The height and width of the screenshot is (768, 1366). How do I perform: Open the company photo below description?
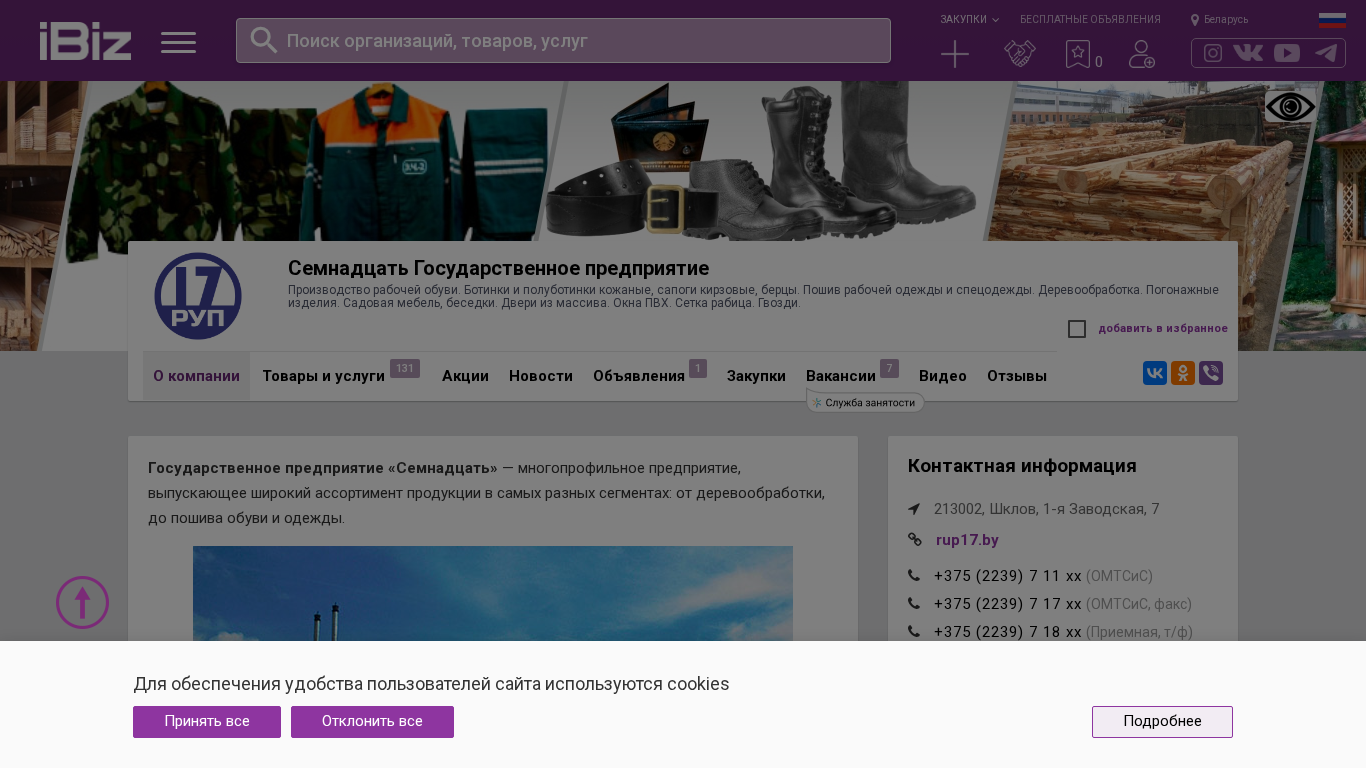tap(493, 594)
